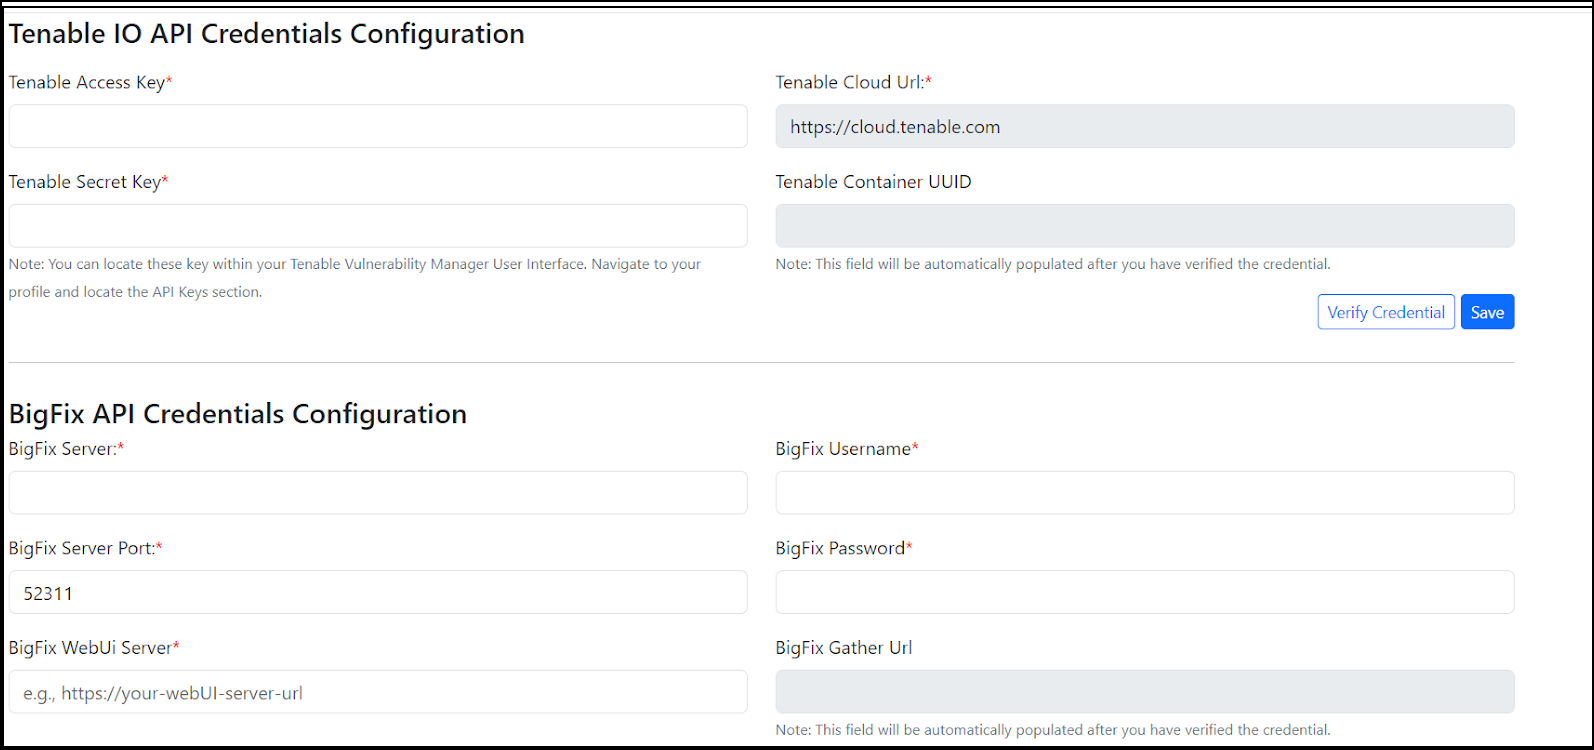Click the BigFix Server input box
This screenshot has height=750, width=1594.
[x=378, y=493]
